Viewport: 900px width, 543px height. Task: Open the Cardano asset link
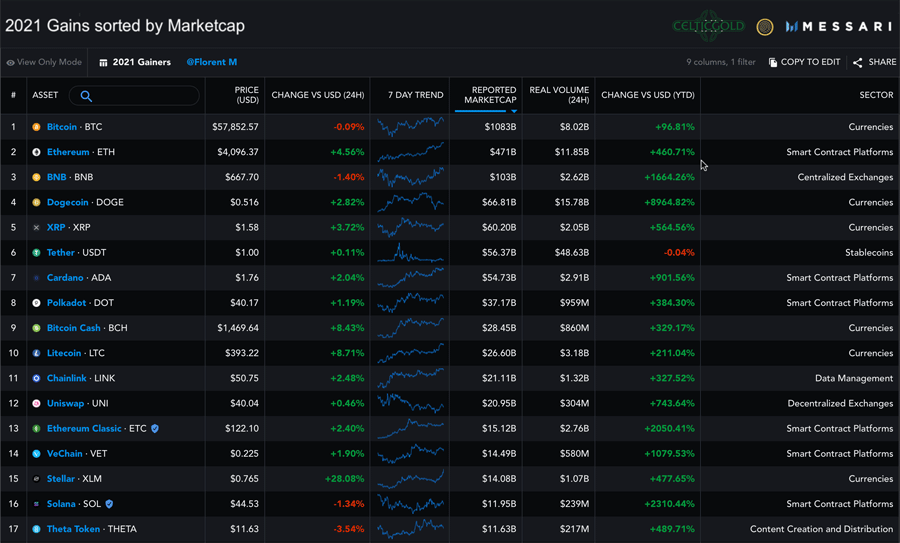65,278
